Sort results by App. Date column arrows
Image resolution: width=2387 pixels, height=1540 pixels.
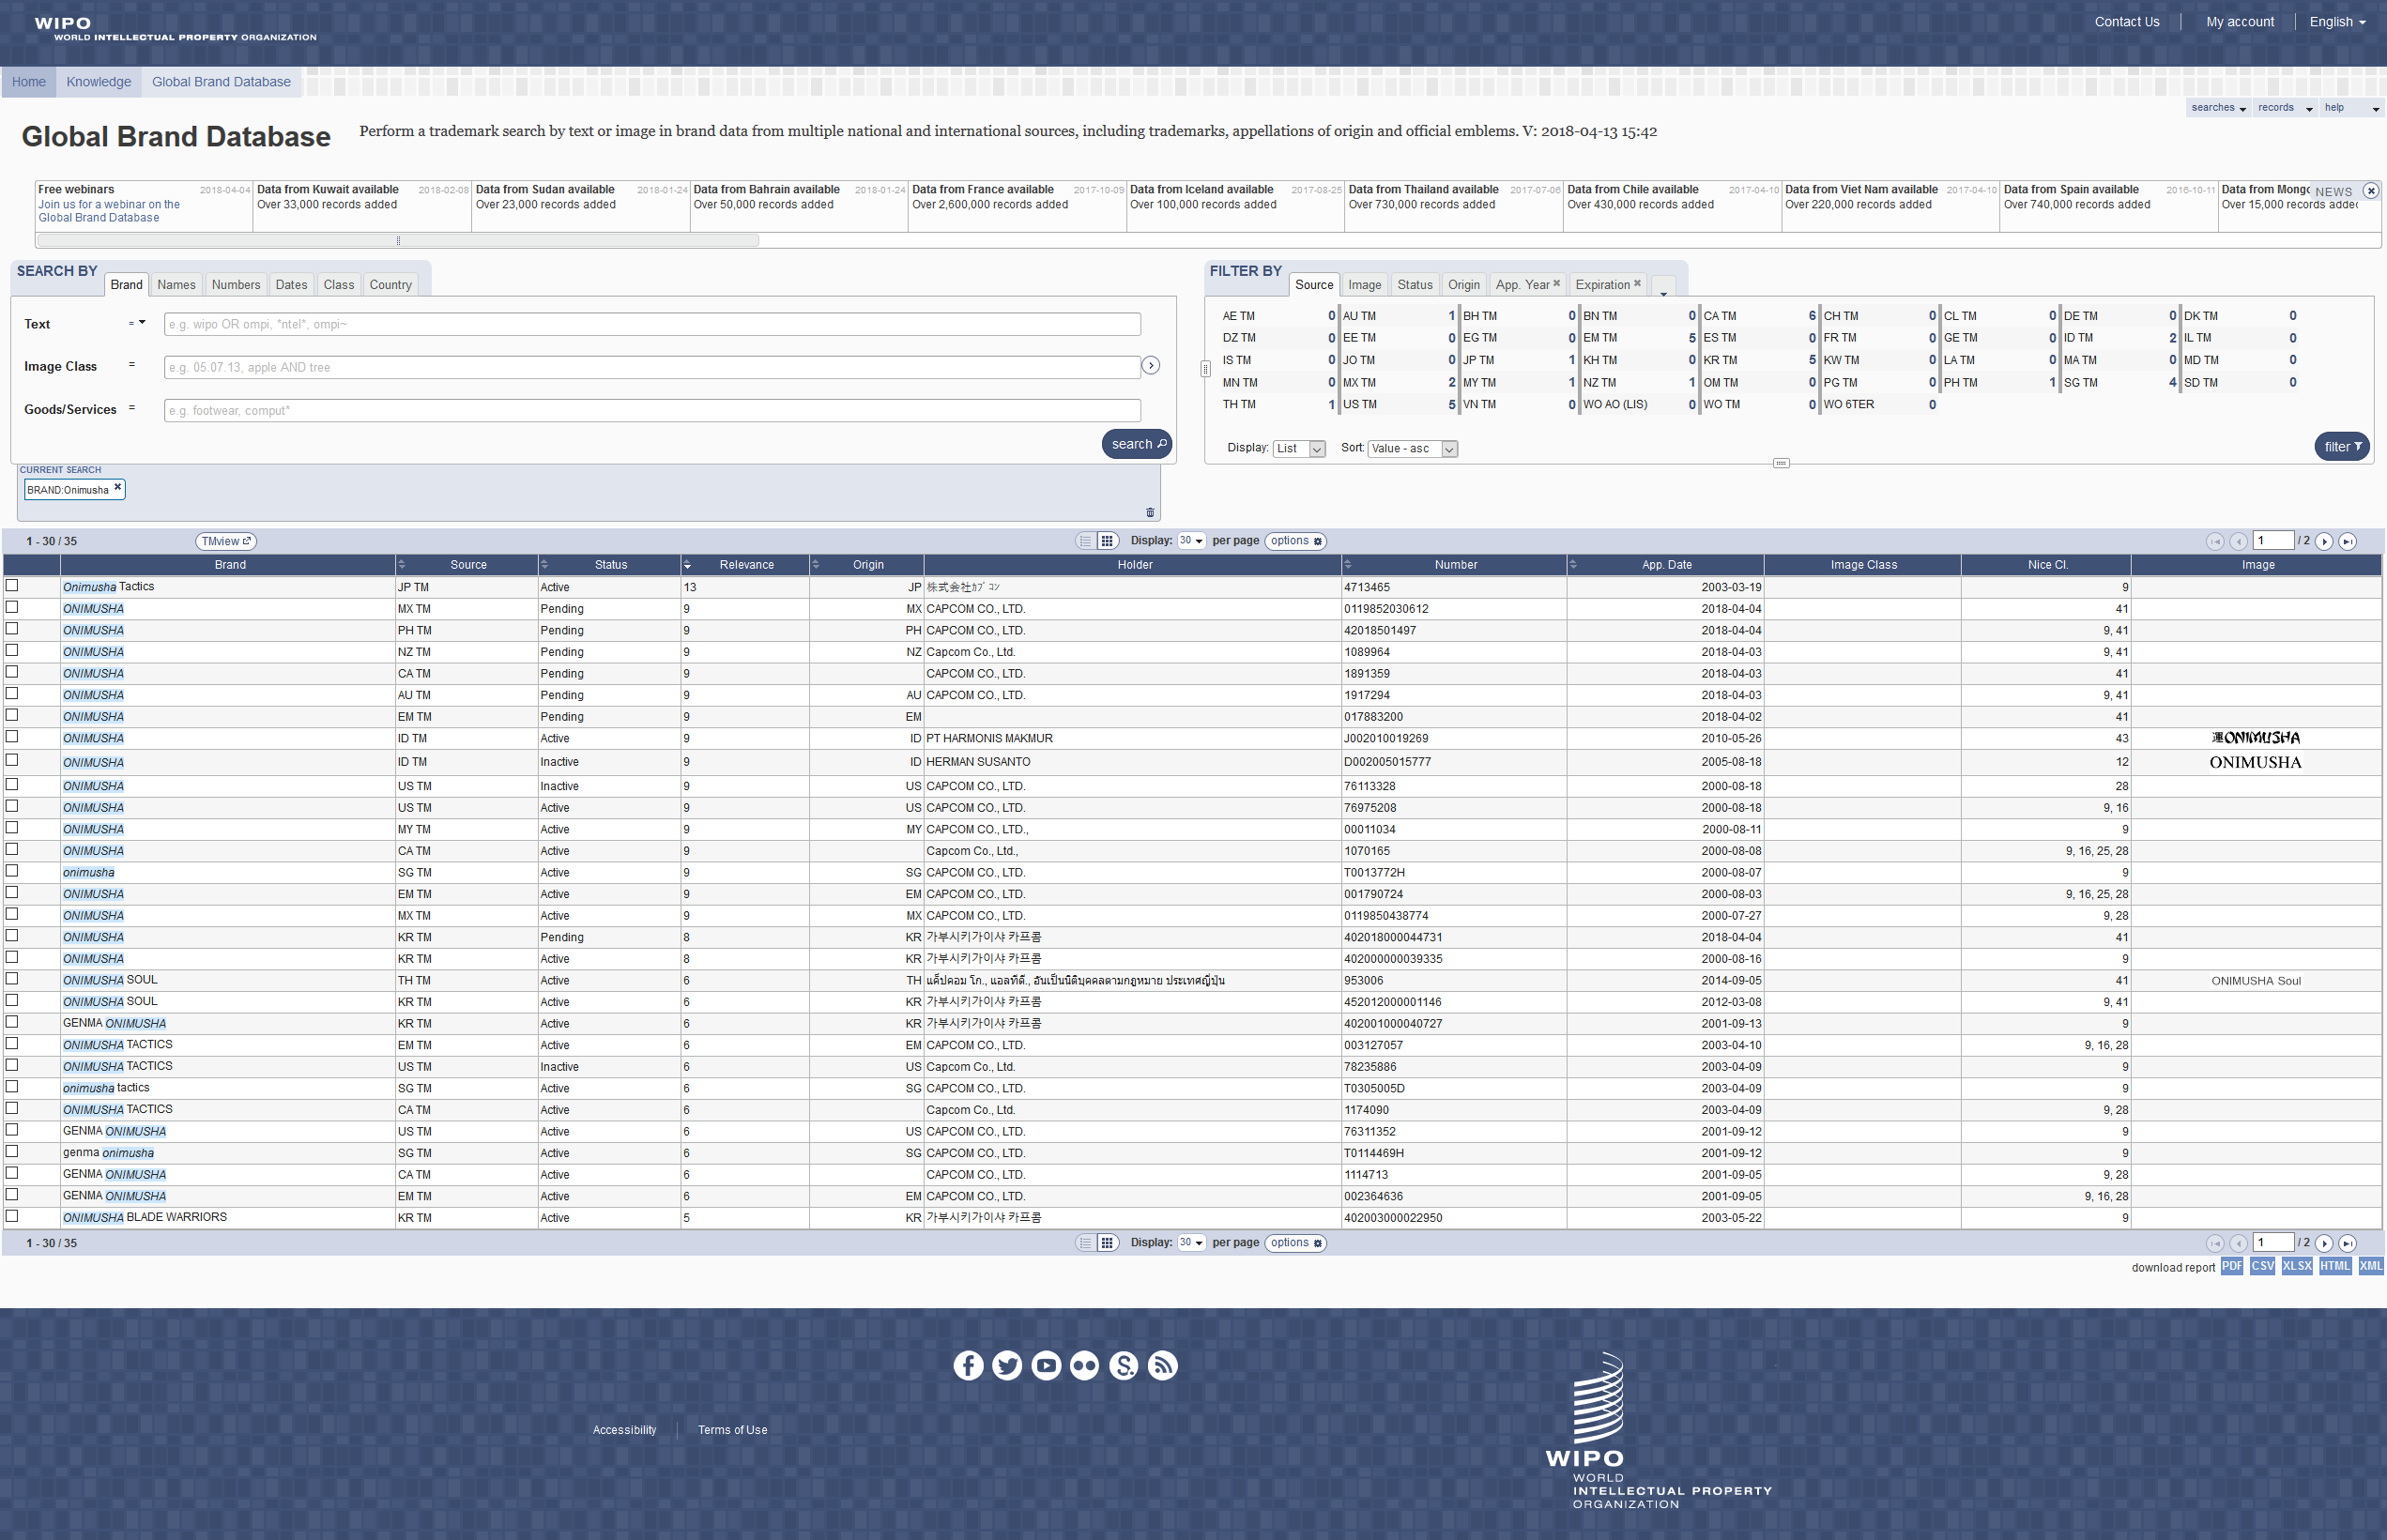[x=1573, y=565]
